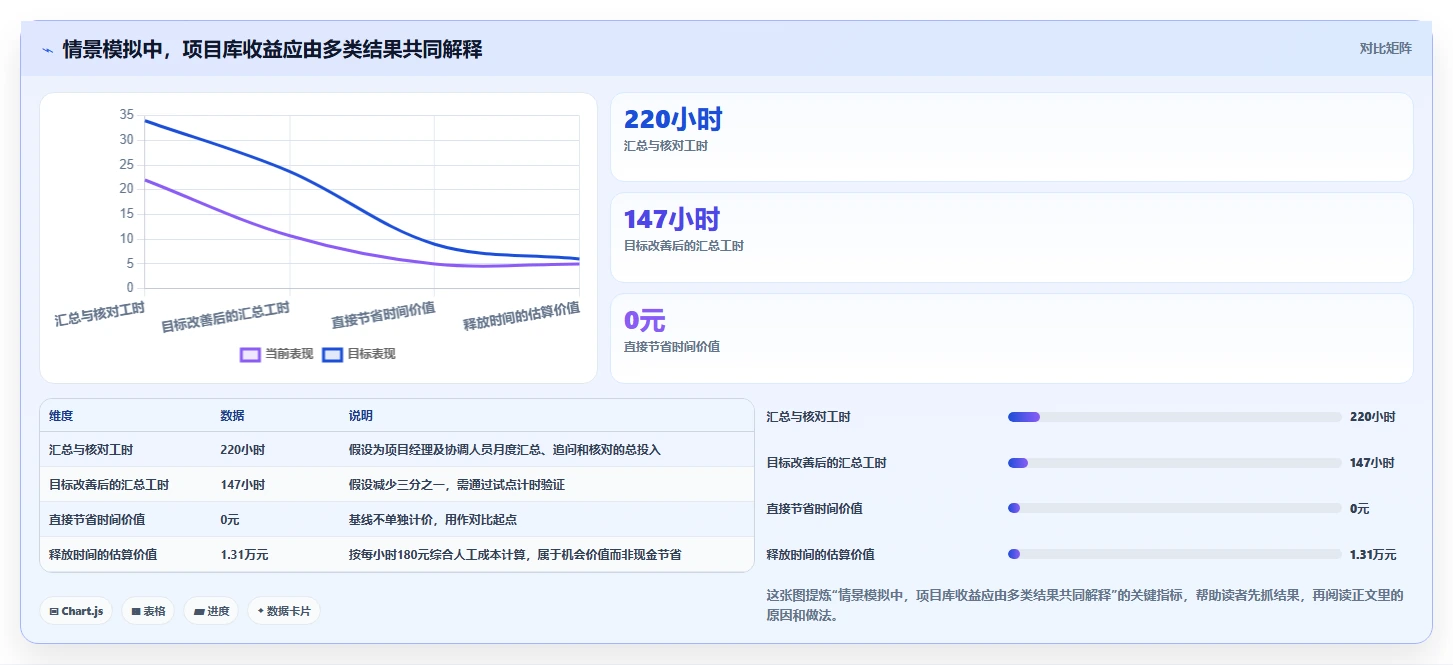Click the 220小时 stat card value

673,120
